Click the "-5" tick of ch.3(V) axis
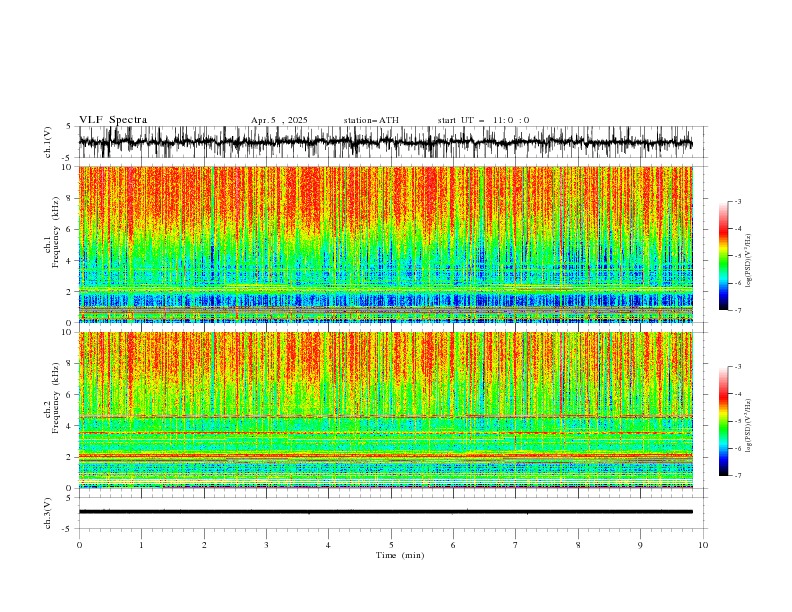 point(68,529)
